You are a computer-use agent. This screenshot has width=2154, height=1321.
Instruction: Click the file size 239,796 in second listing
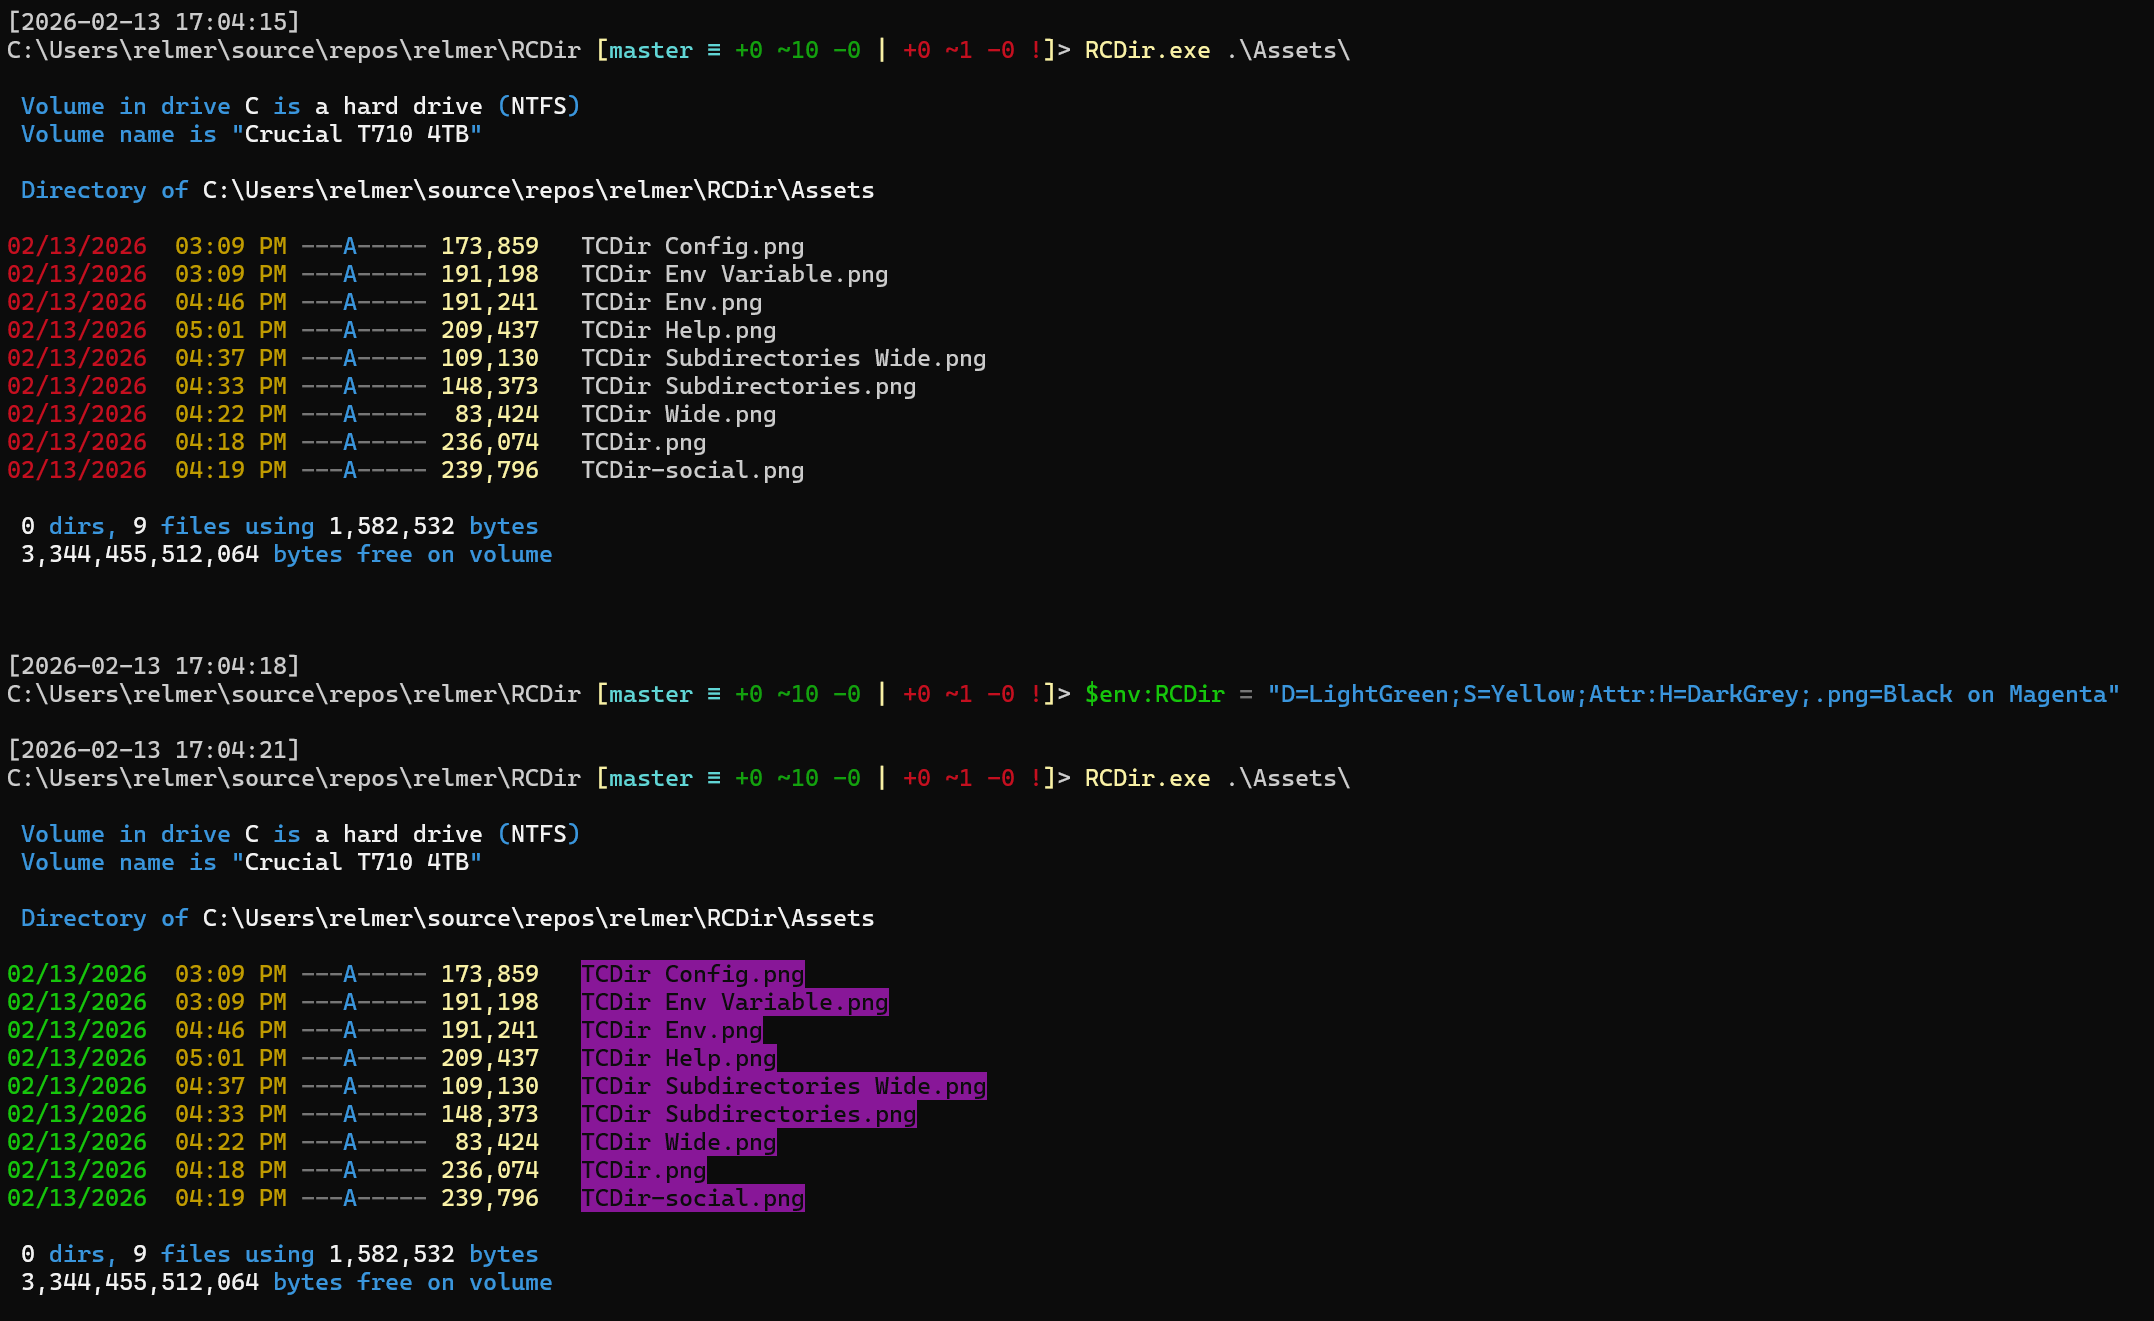click(x=489, y=1198)
